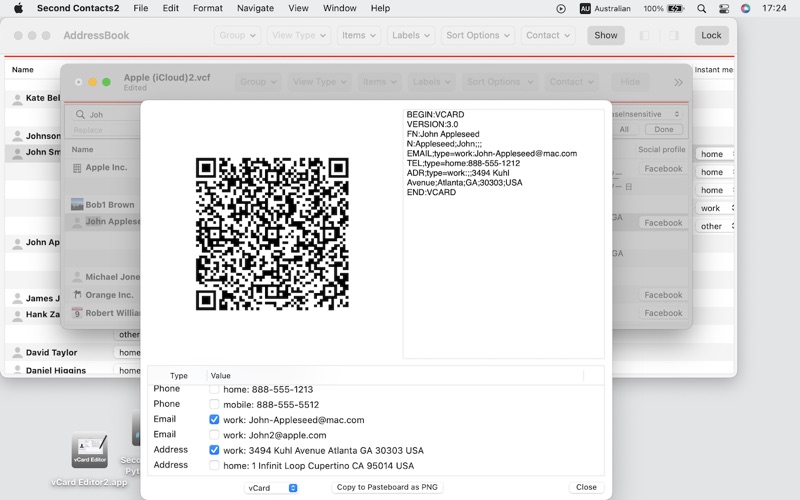Expand the Sort Options dropdown in AddressBook
The image size is (800, 500).
click(479, 35)
